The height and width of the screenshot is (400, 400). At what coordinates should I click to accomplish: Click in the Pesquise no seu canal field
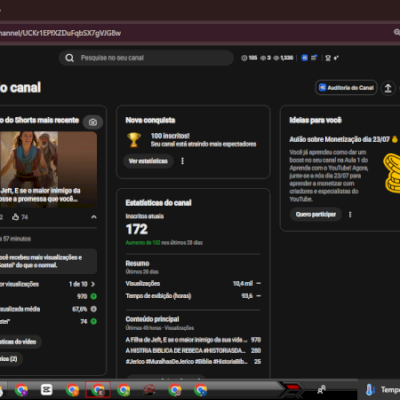click(x=146, y=58)
